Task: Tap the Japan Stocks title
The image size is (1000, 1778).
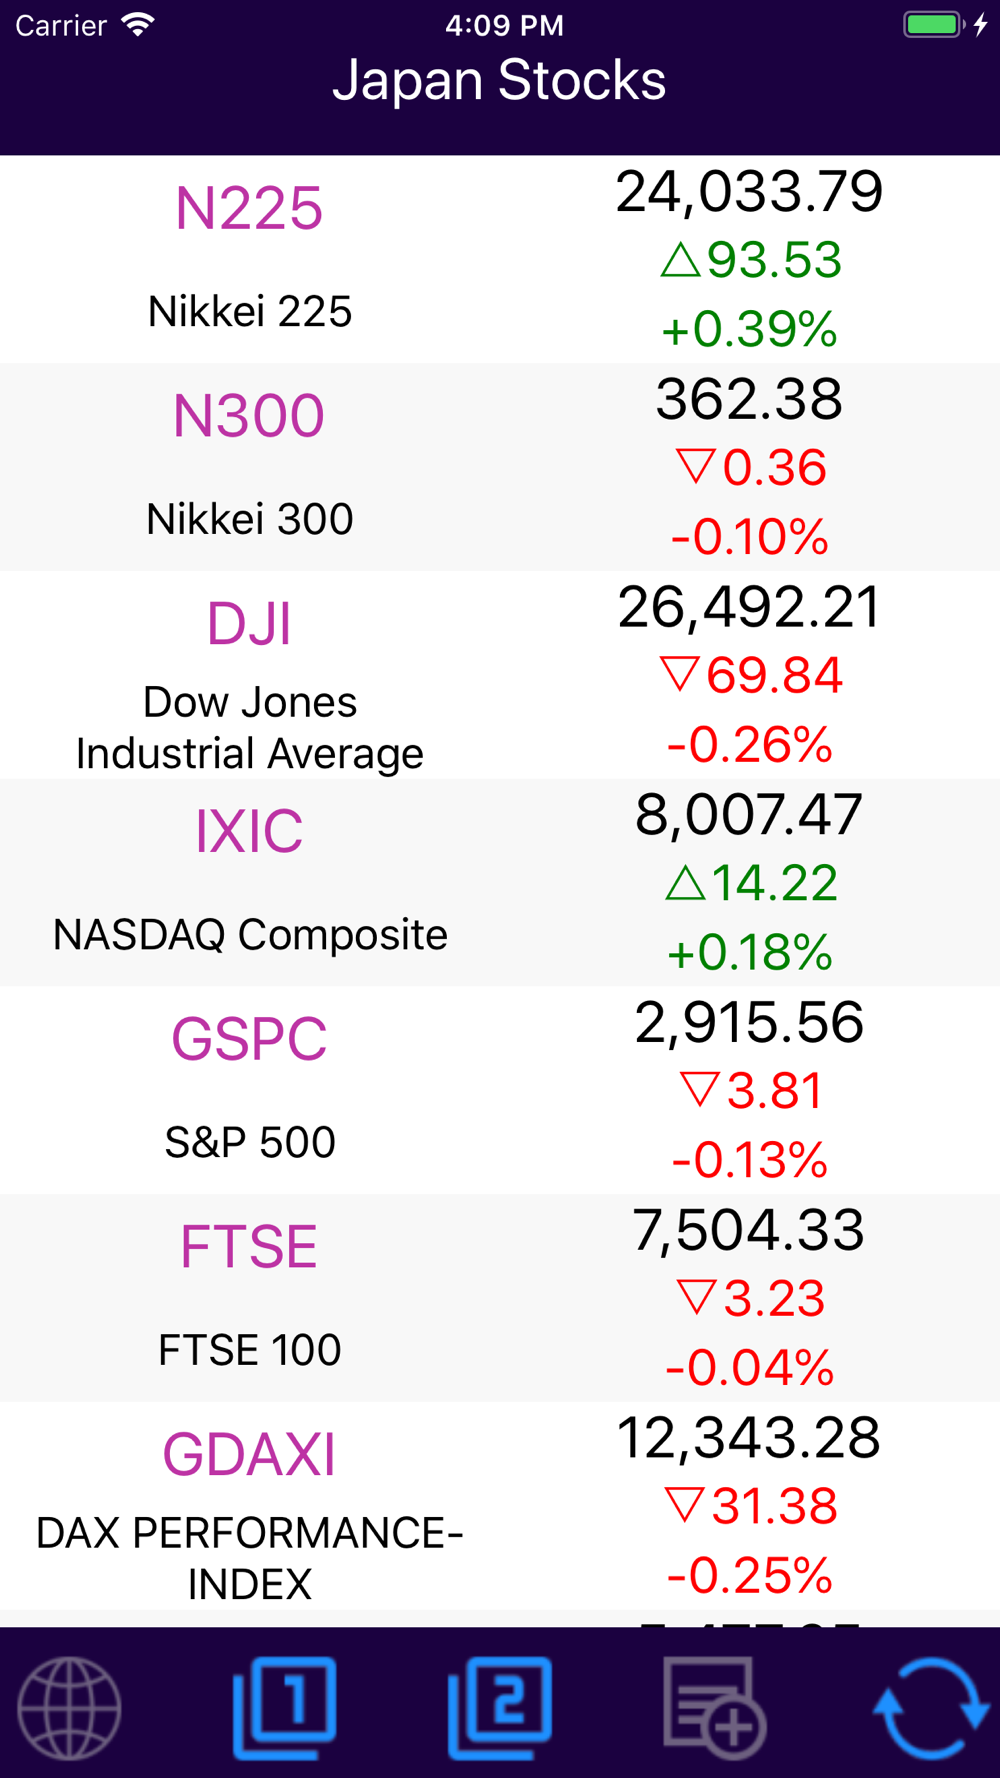Action: click(x=500, y=80)
